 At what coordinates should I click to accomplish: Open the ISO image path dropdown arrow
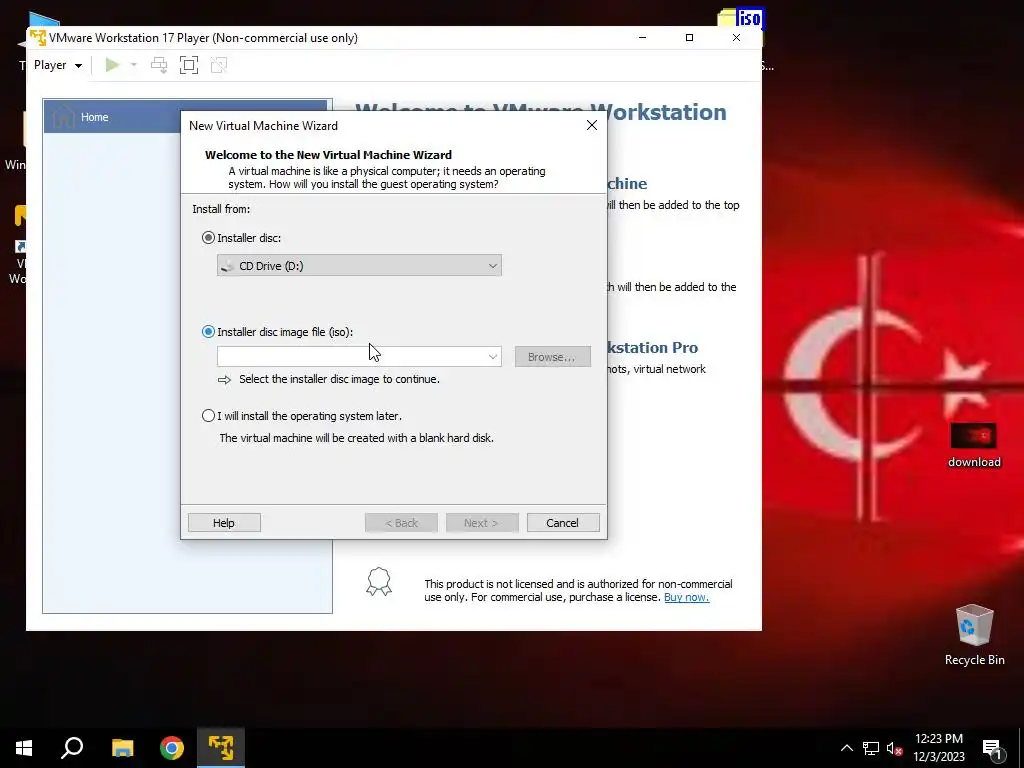[493, 357]
